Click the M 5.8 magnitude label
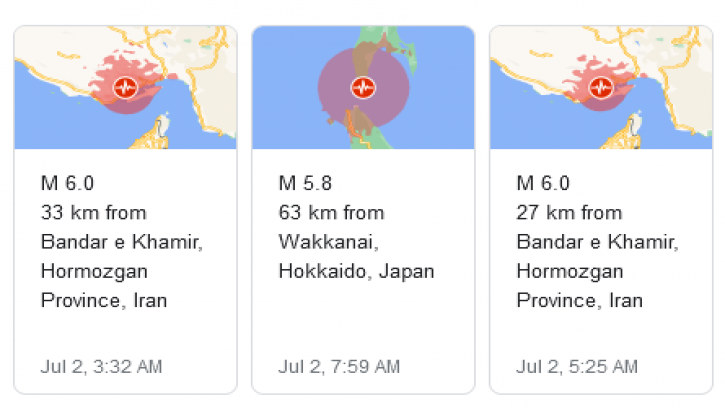Screen dimensions: 725x408 click(x=304, y=183)
